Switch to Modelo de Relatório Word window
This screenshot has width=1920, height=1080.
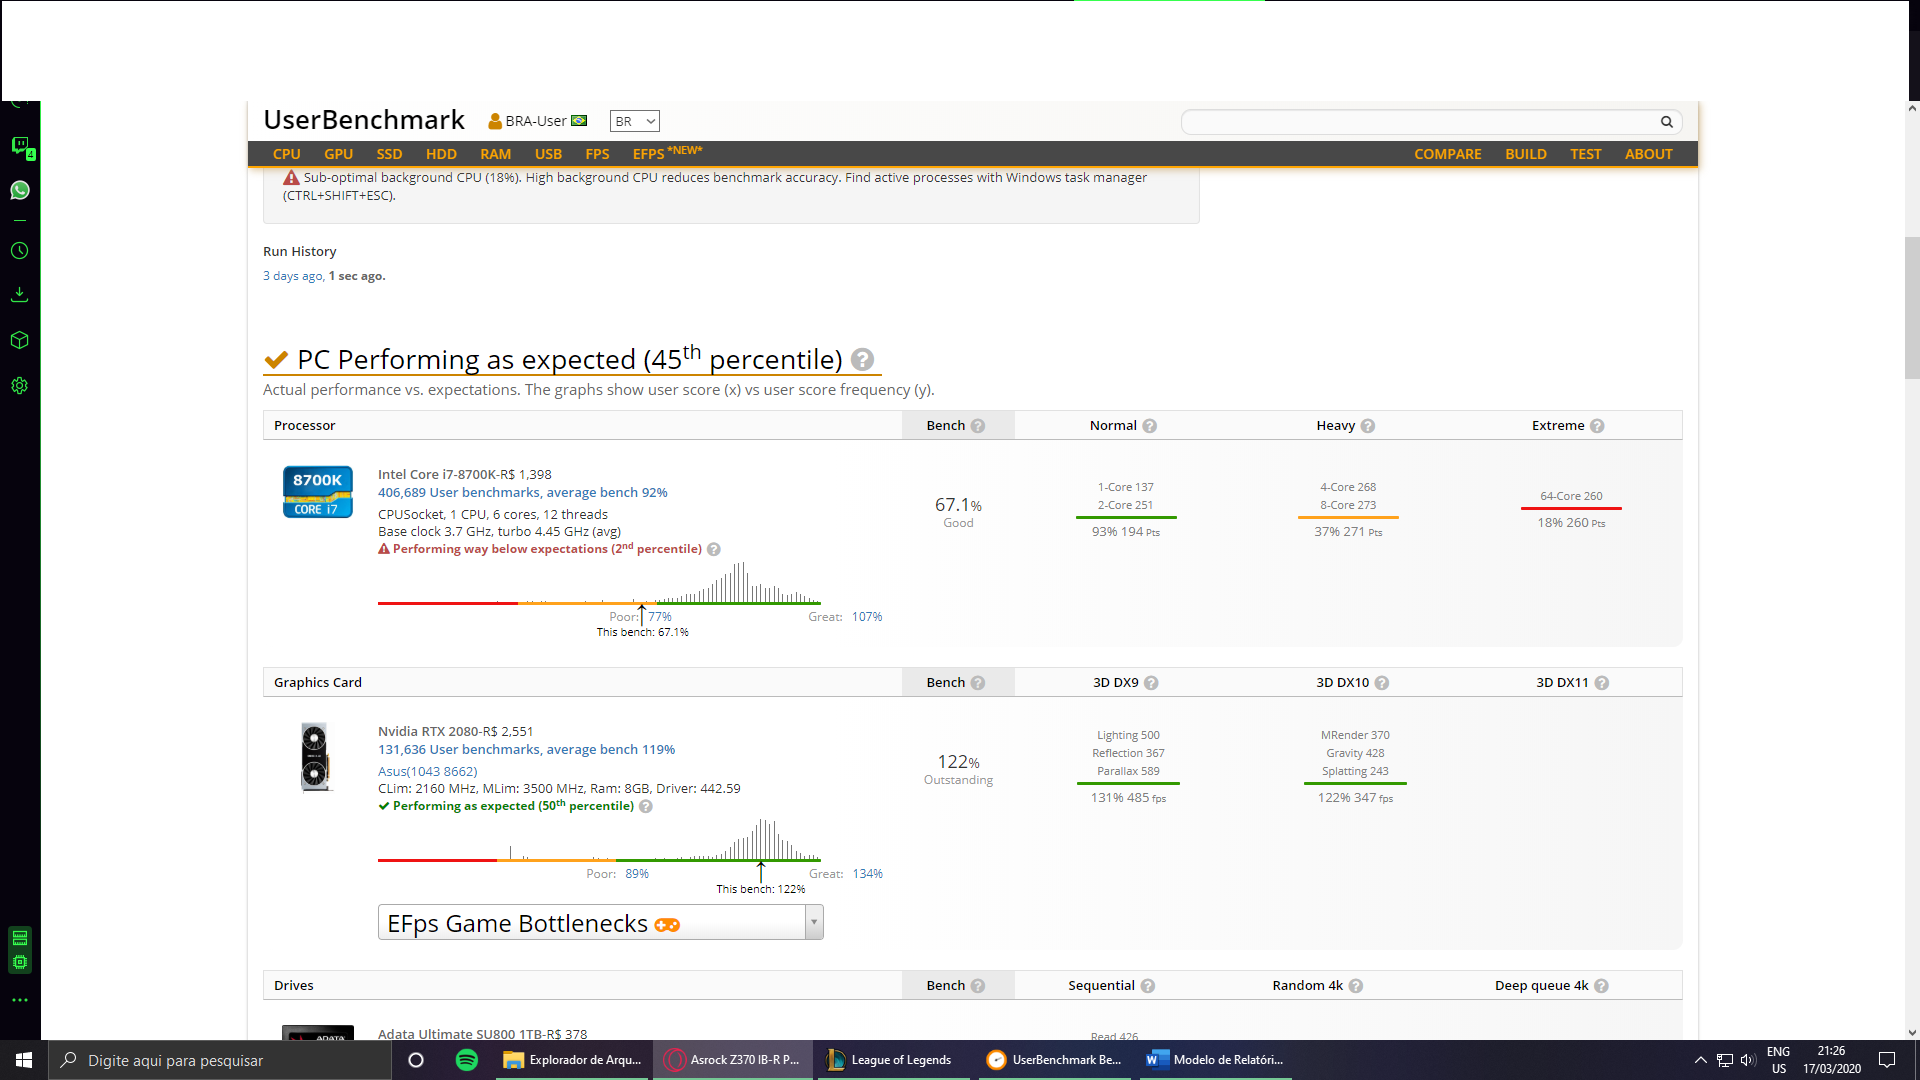tap(1215, 1060)
